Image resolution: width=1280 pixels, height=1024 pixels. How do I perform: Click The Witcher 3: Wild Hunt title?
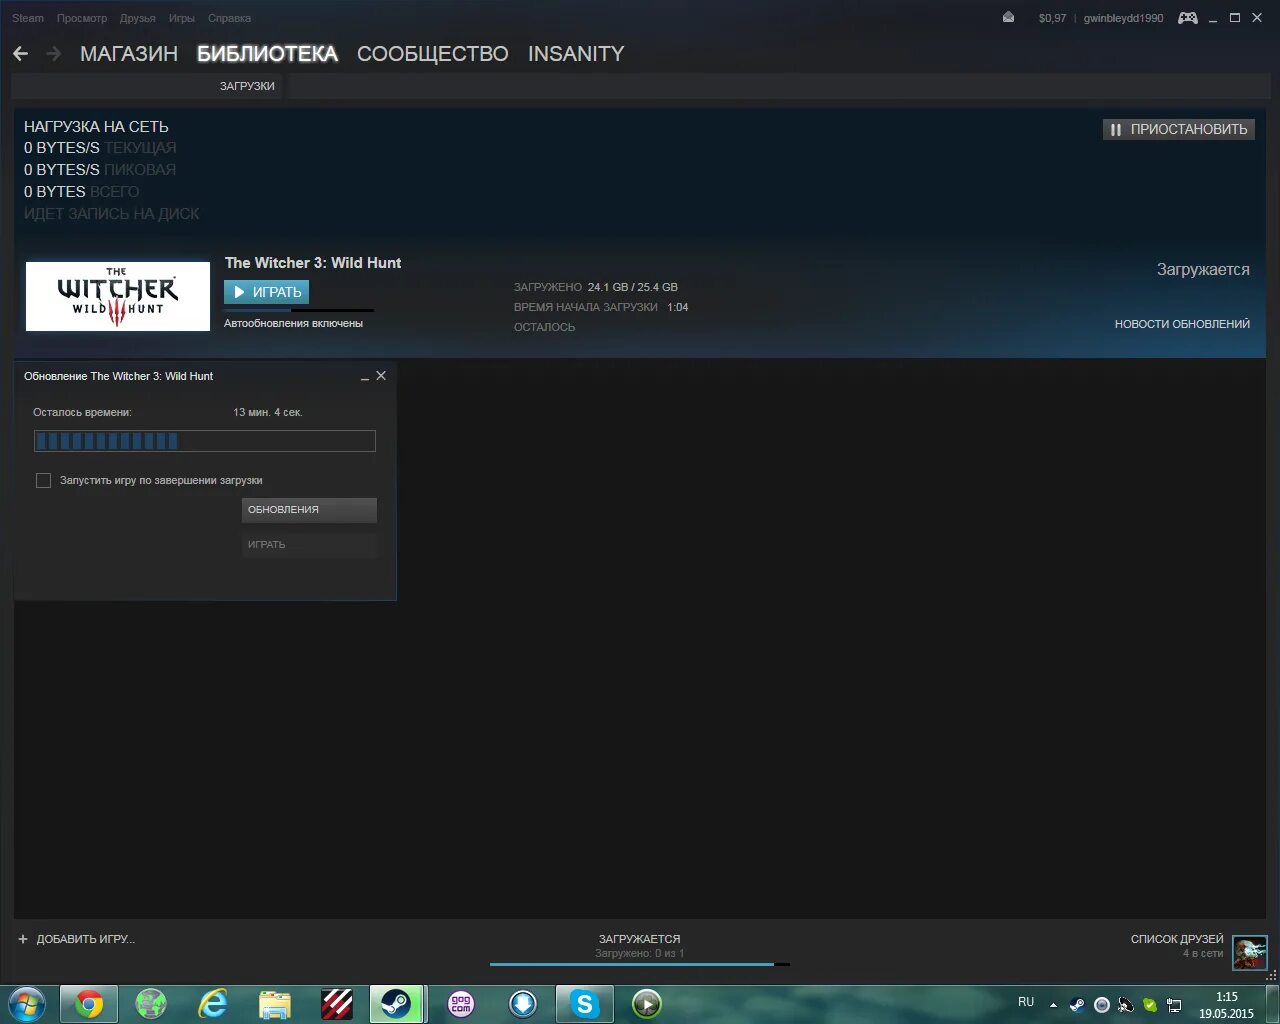313,263
